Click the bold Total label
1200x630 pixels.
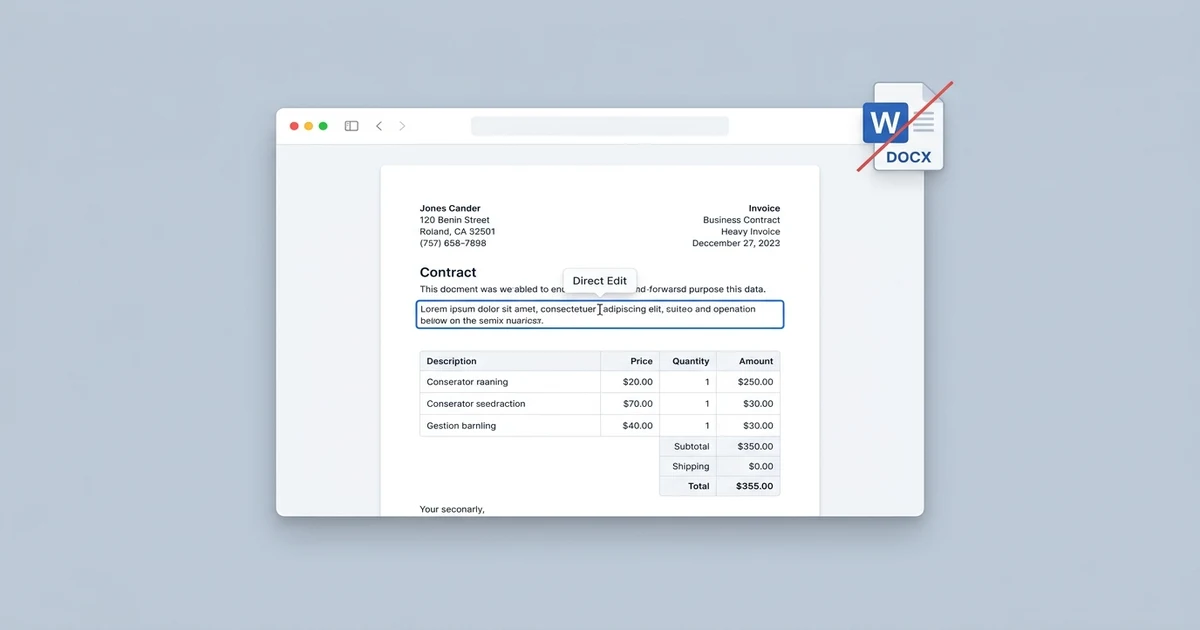pyautogui.click(x=699, y=486)
